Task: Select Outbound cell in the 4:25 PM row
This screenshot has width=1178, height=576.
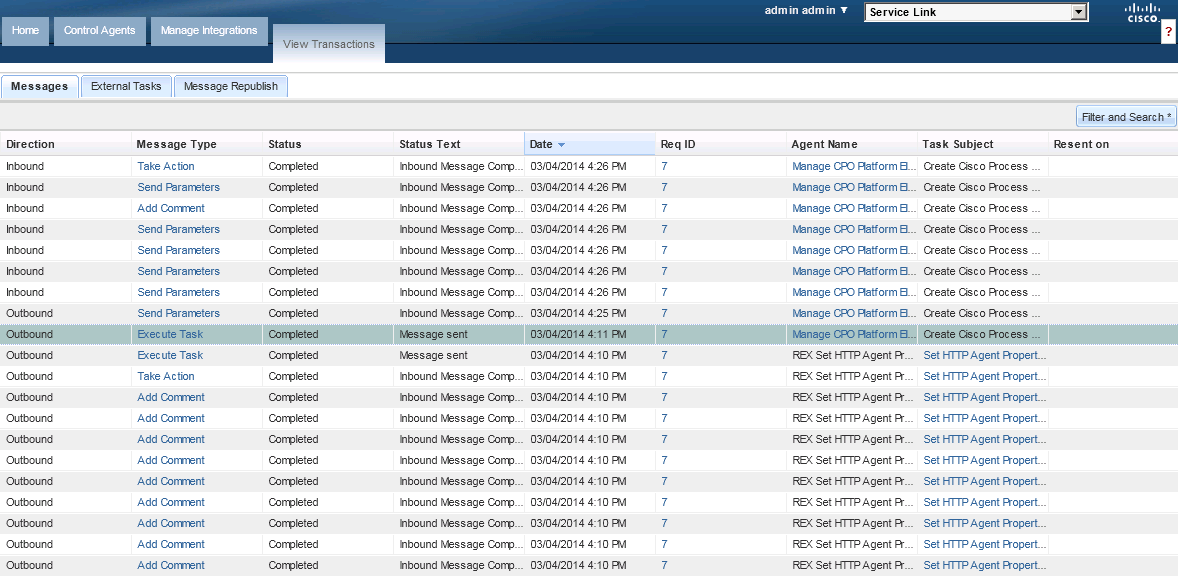Action: click(x=30, y=313)
